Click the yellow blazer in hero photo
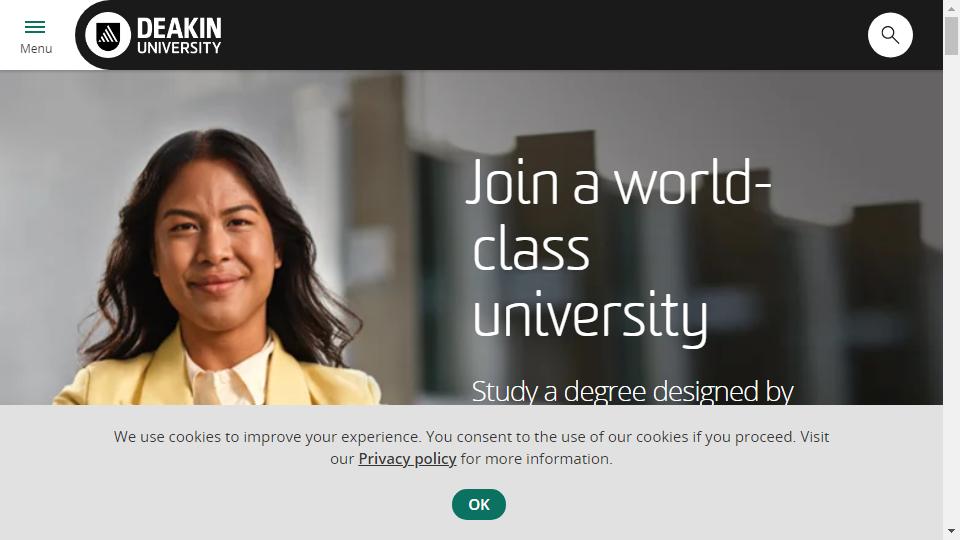The image size is (960, 540). 122,380
